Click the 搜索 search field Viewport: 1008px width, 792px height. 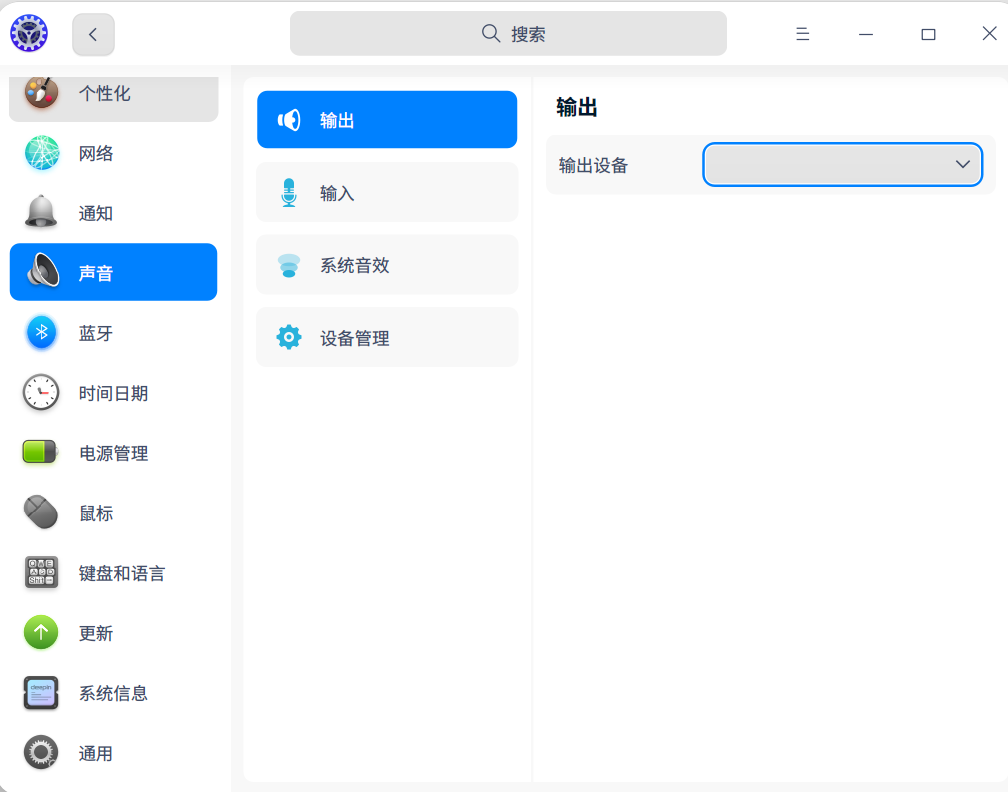[x=508, y=33]
